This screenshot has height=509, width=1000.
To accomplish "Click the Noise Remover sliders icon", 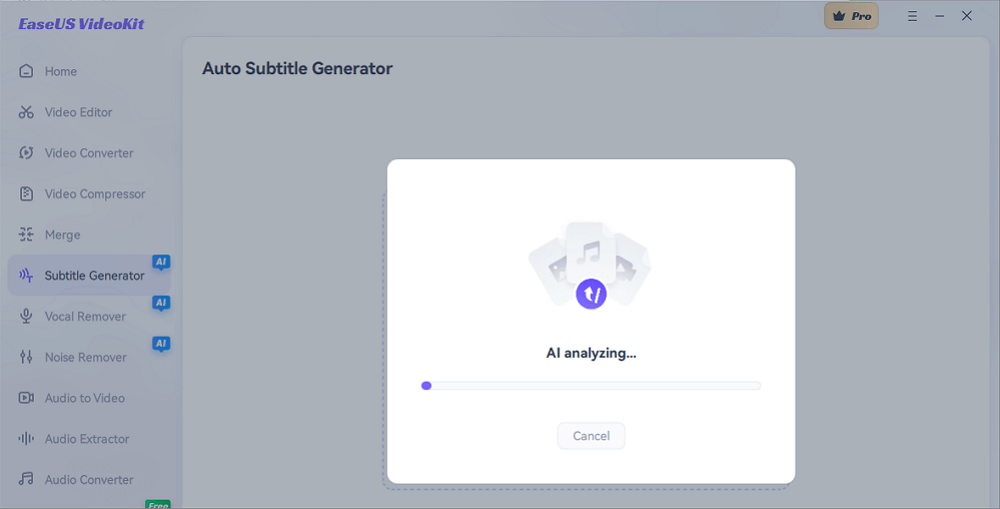I will click(x=26, y=357).
